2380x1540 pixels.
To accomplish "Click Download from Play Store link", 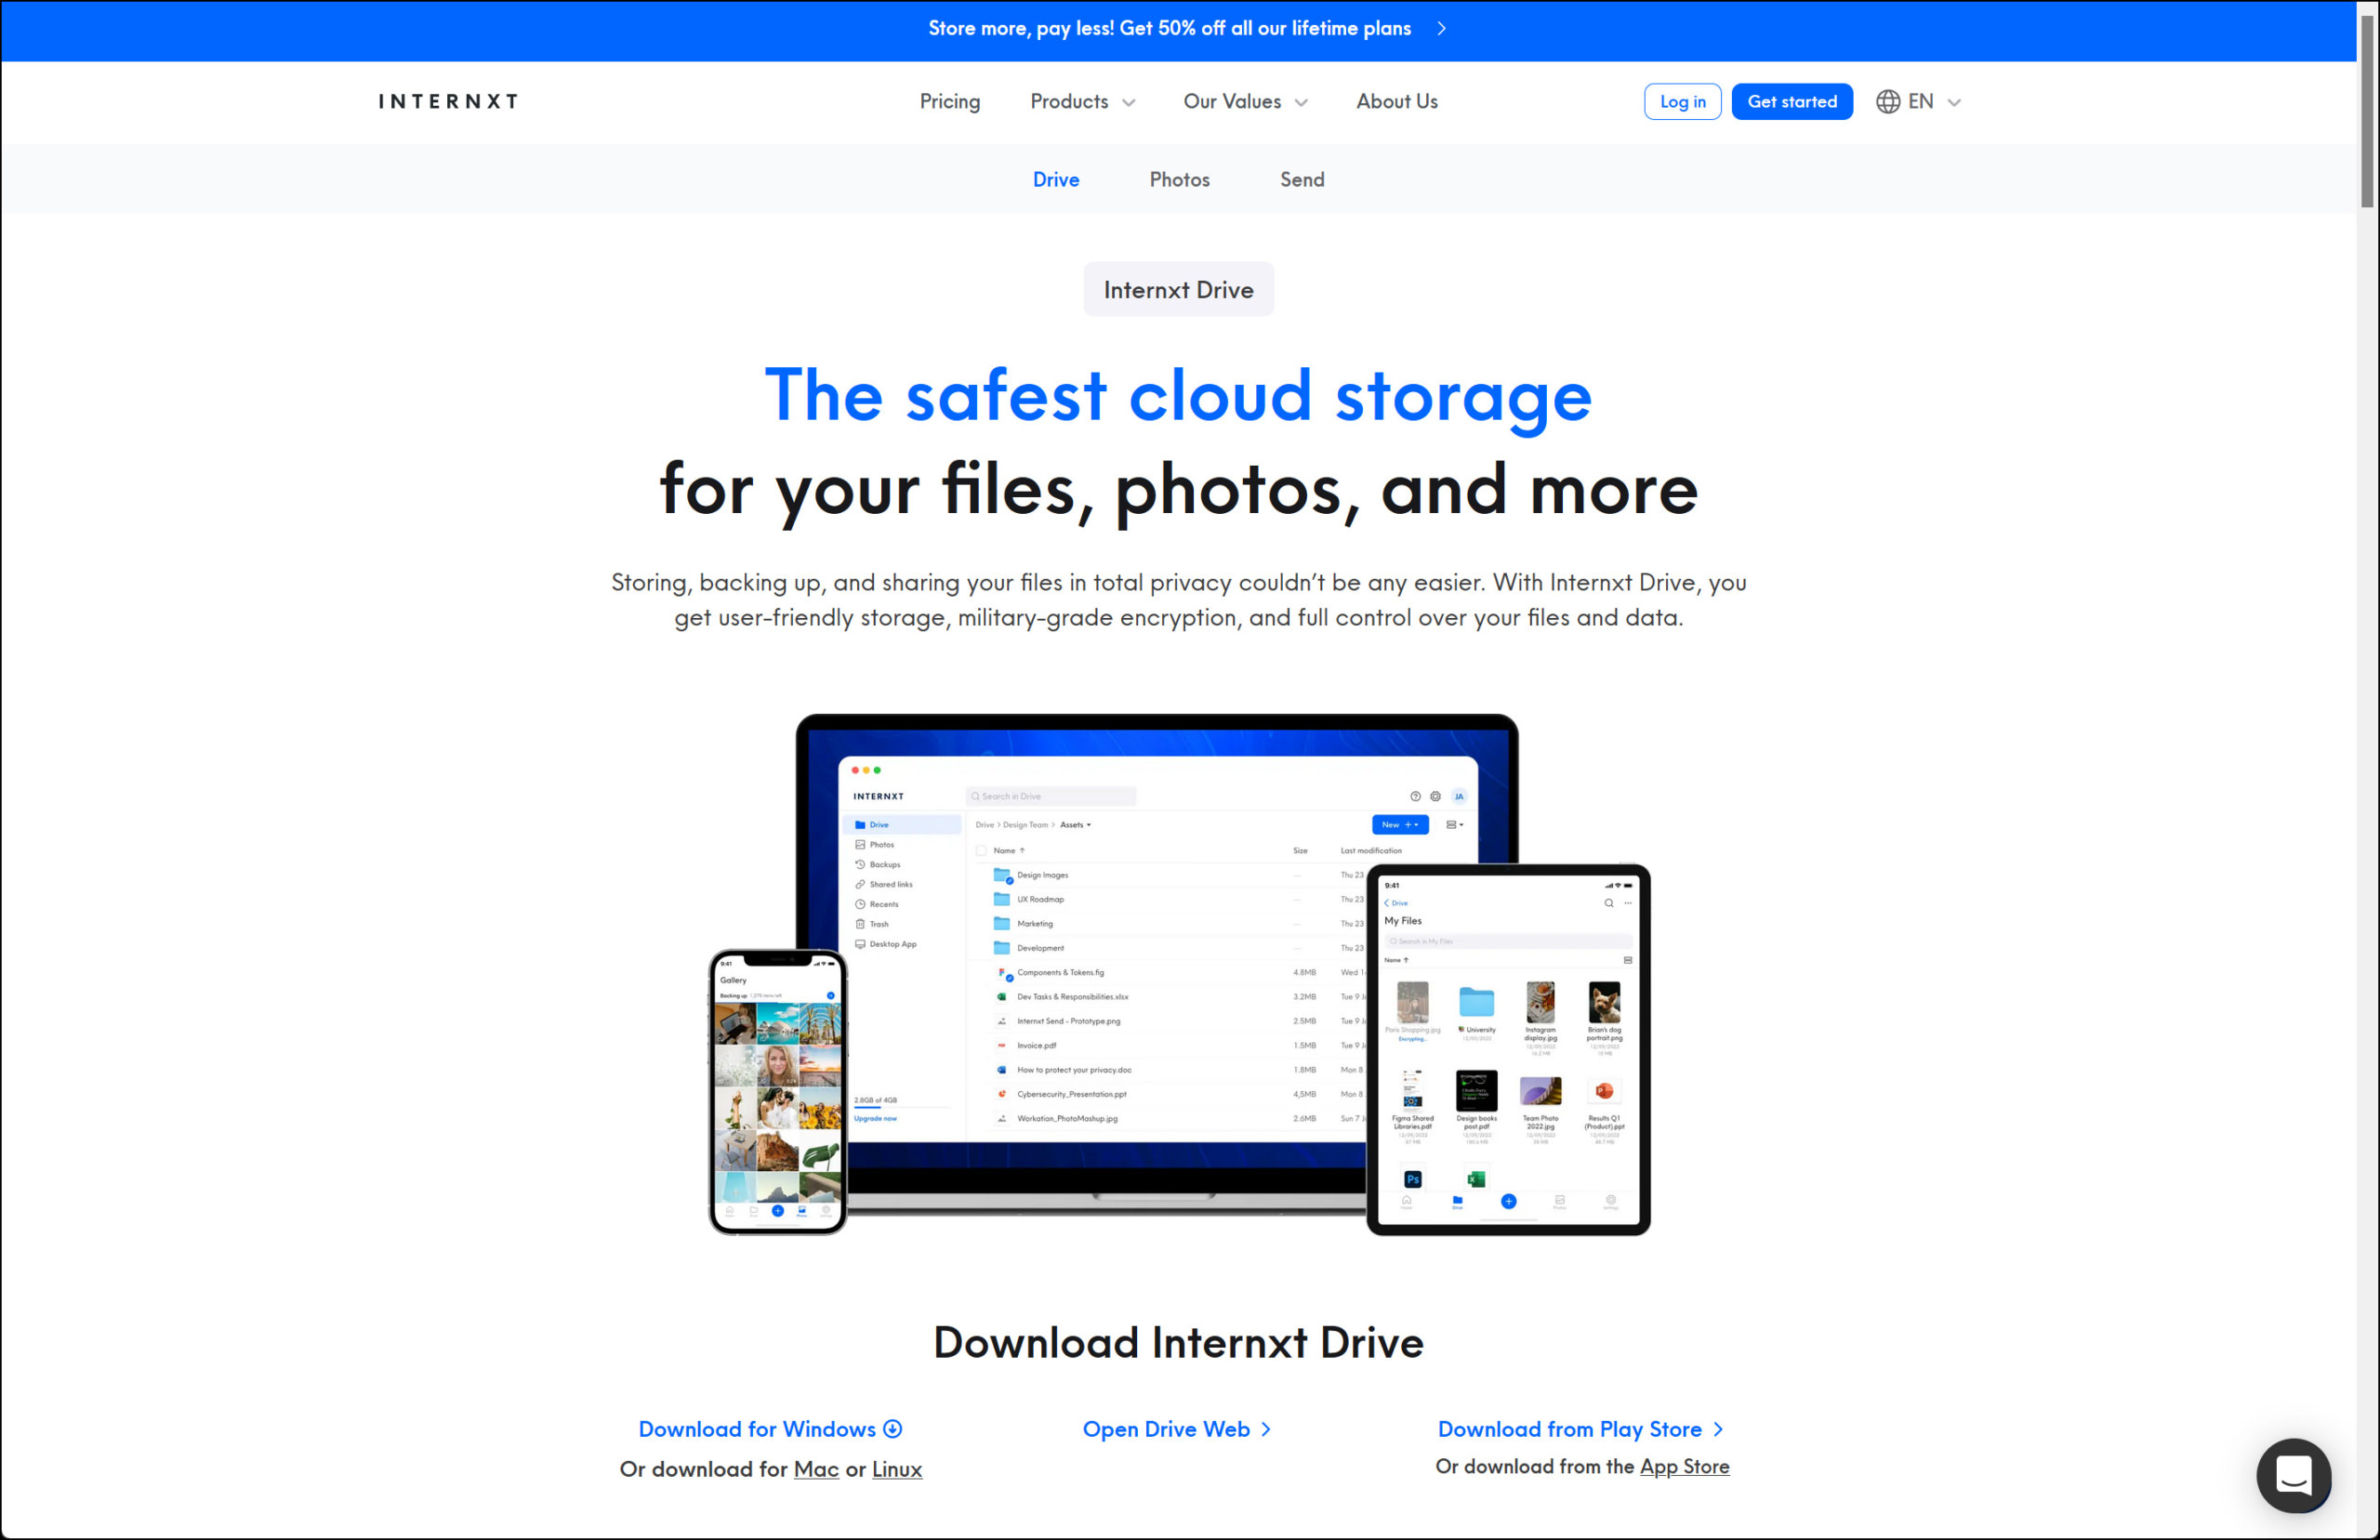I will coord(1582,1429).
